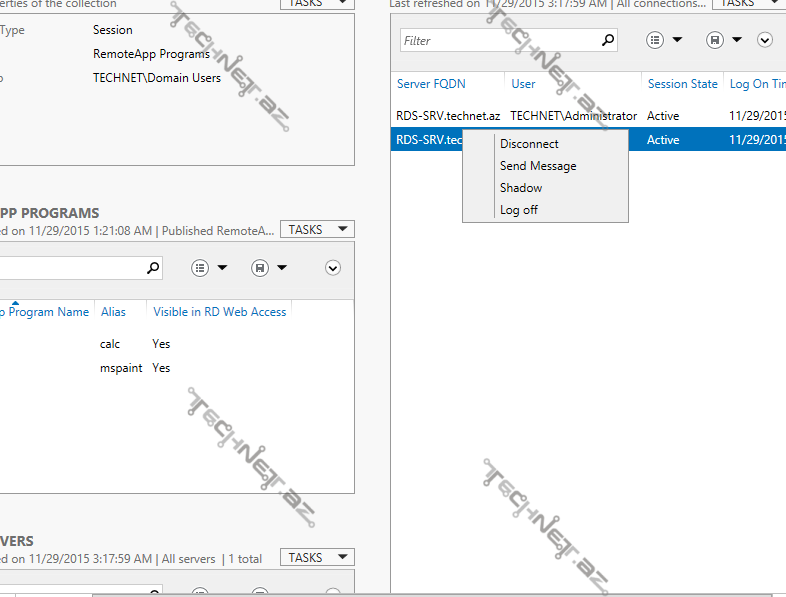This screenshot has height=597, width=786.
Task: Click the magnifier icon in the RemoteApp Programs filter
Action: tap(153, 268)
